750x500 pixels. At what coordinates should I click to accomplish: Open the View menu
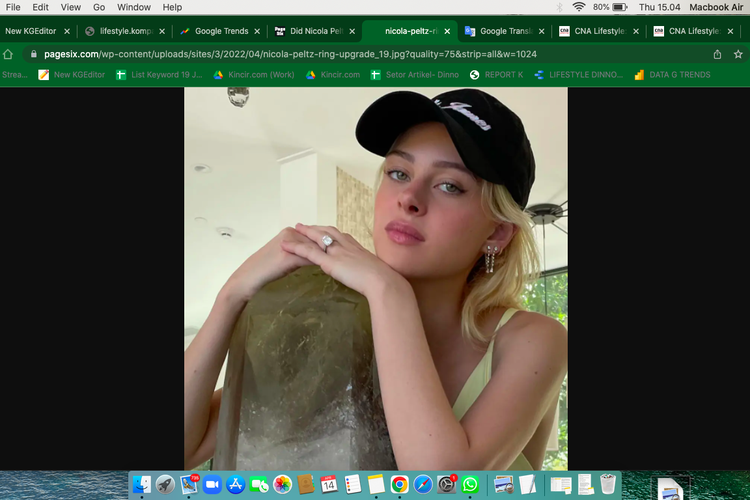click(70, 7)
